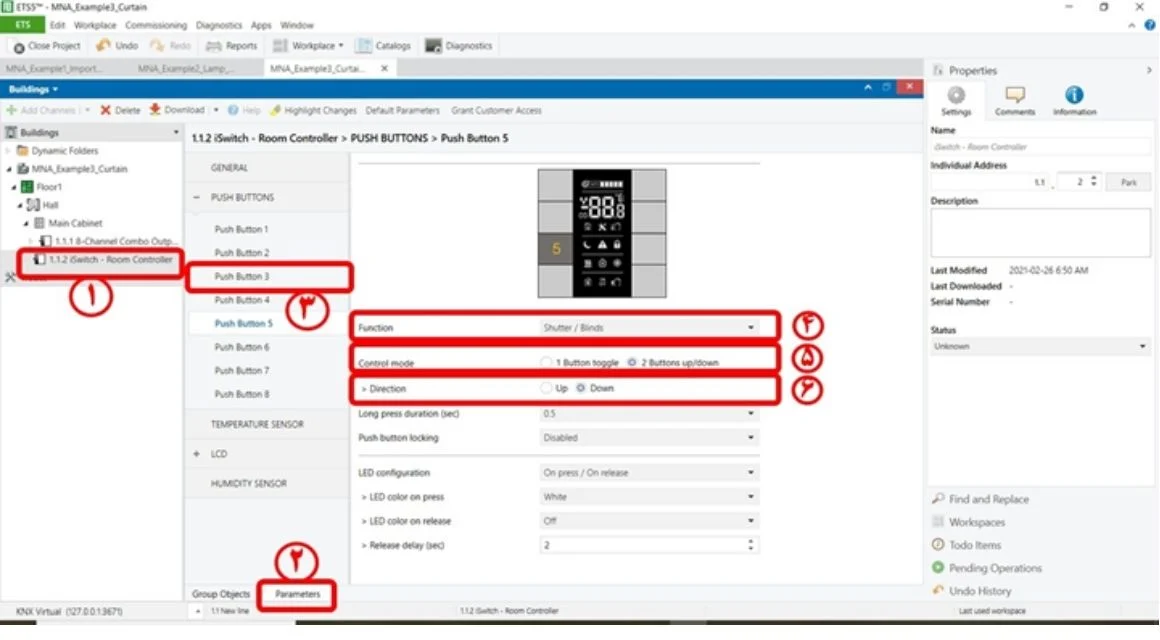The height and width of the screenshot is (640, 1160).
Task: Open Long press duration dropdown
Action: pyautogui.click(x=650, y=414)
